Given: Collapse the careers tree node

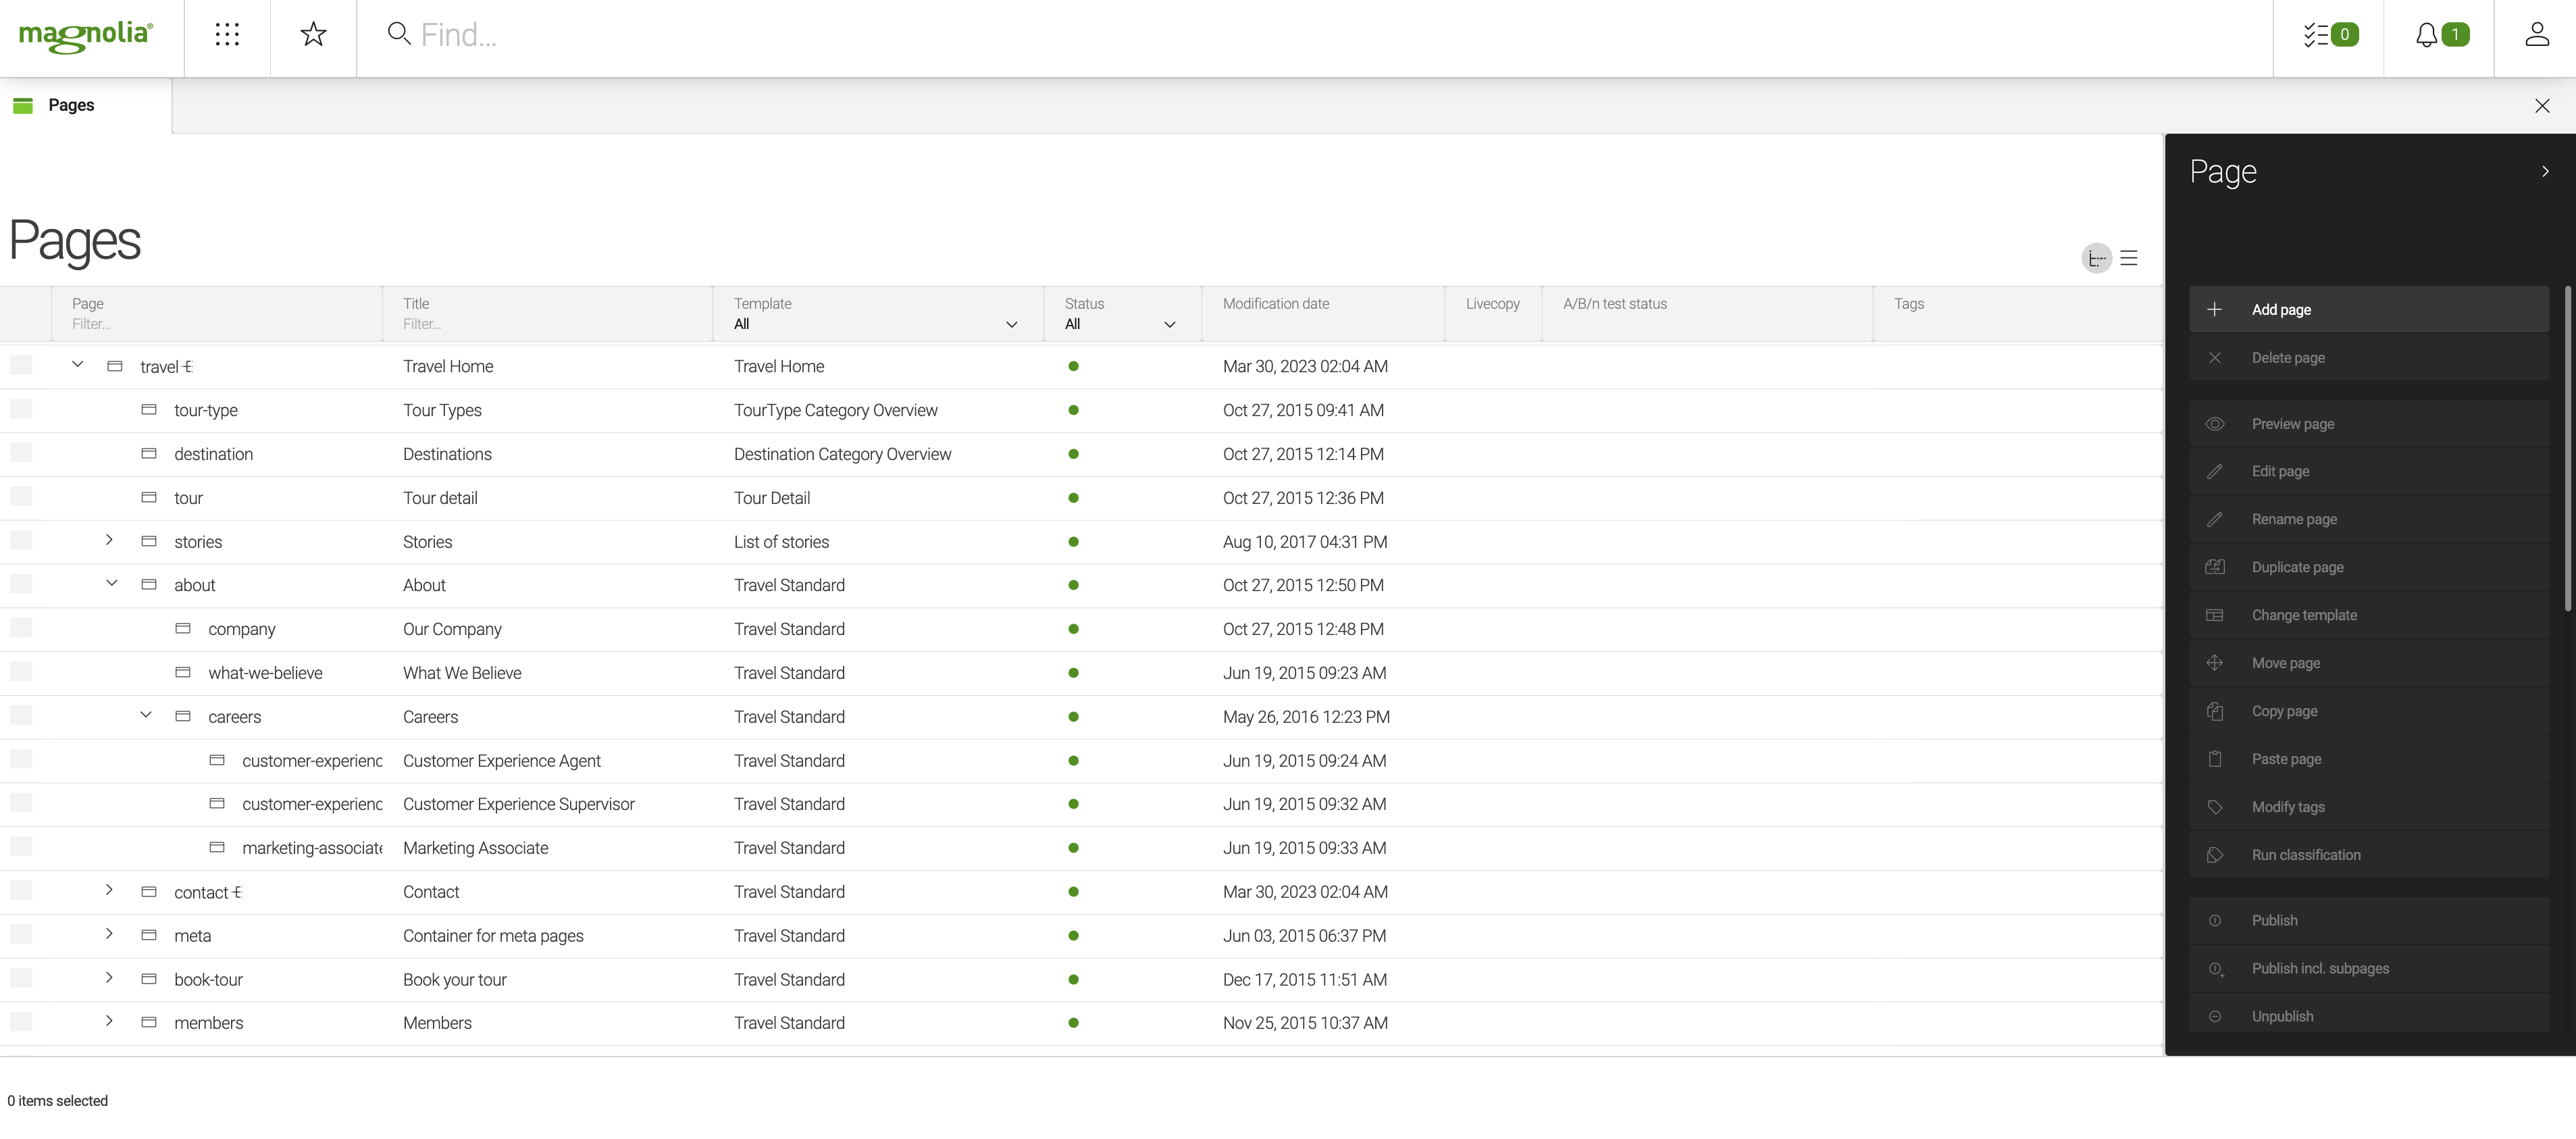Looking at the screenshot, I should (146, 715).
